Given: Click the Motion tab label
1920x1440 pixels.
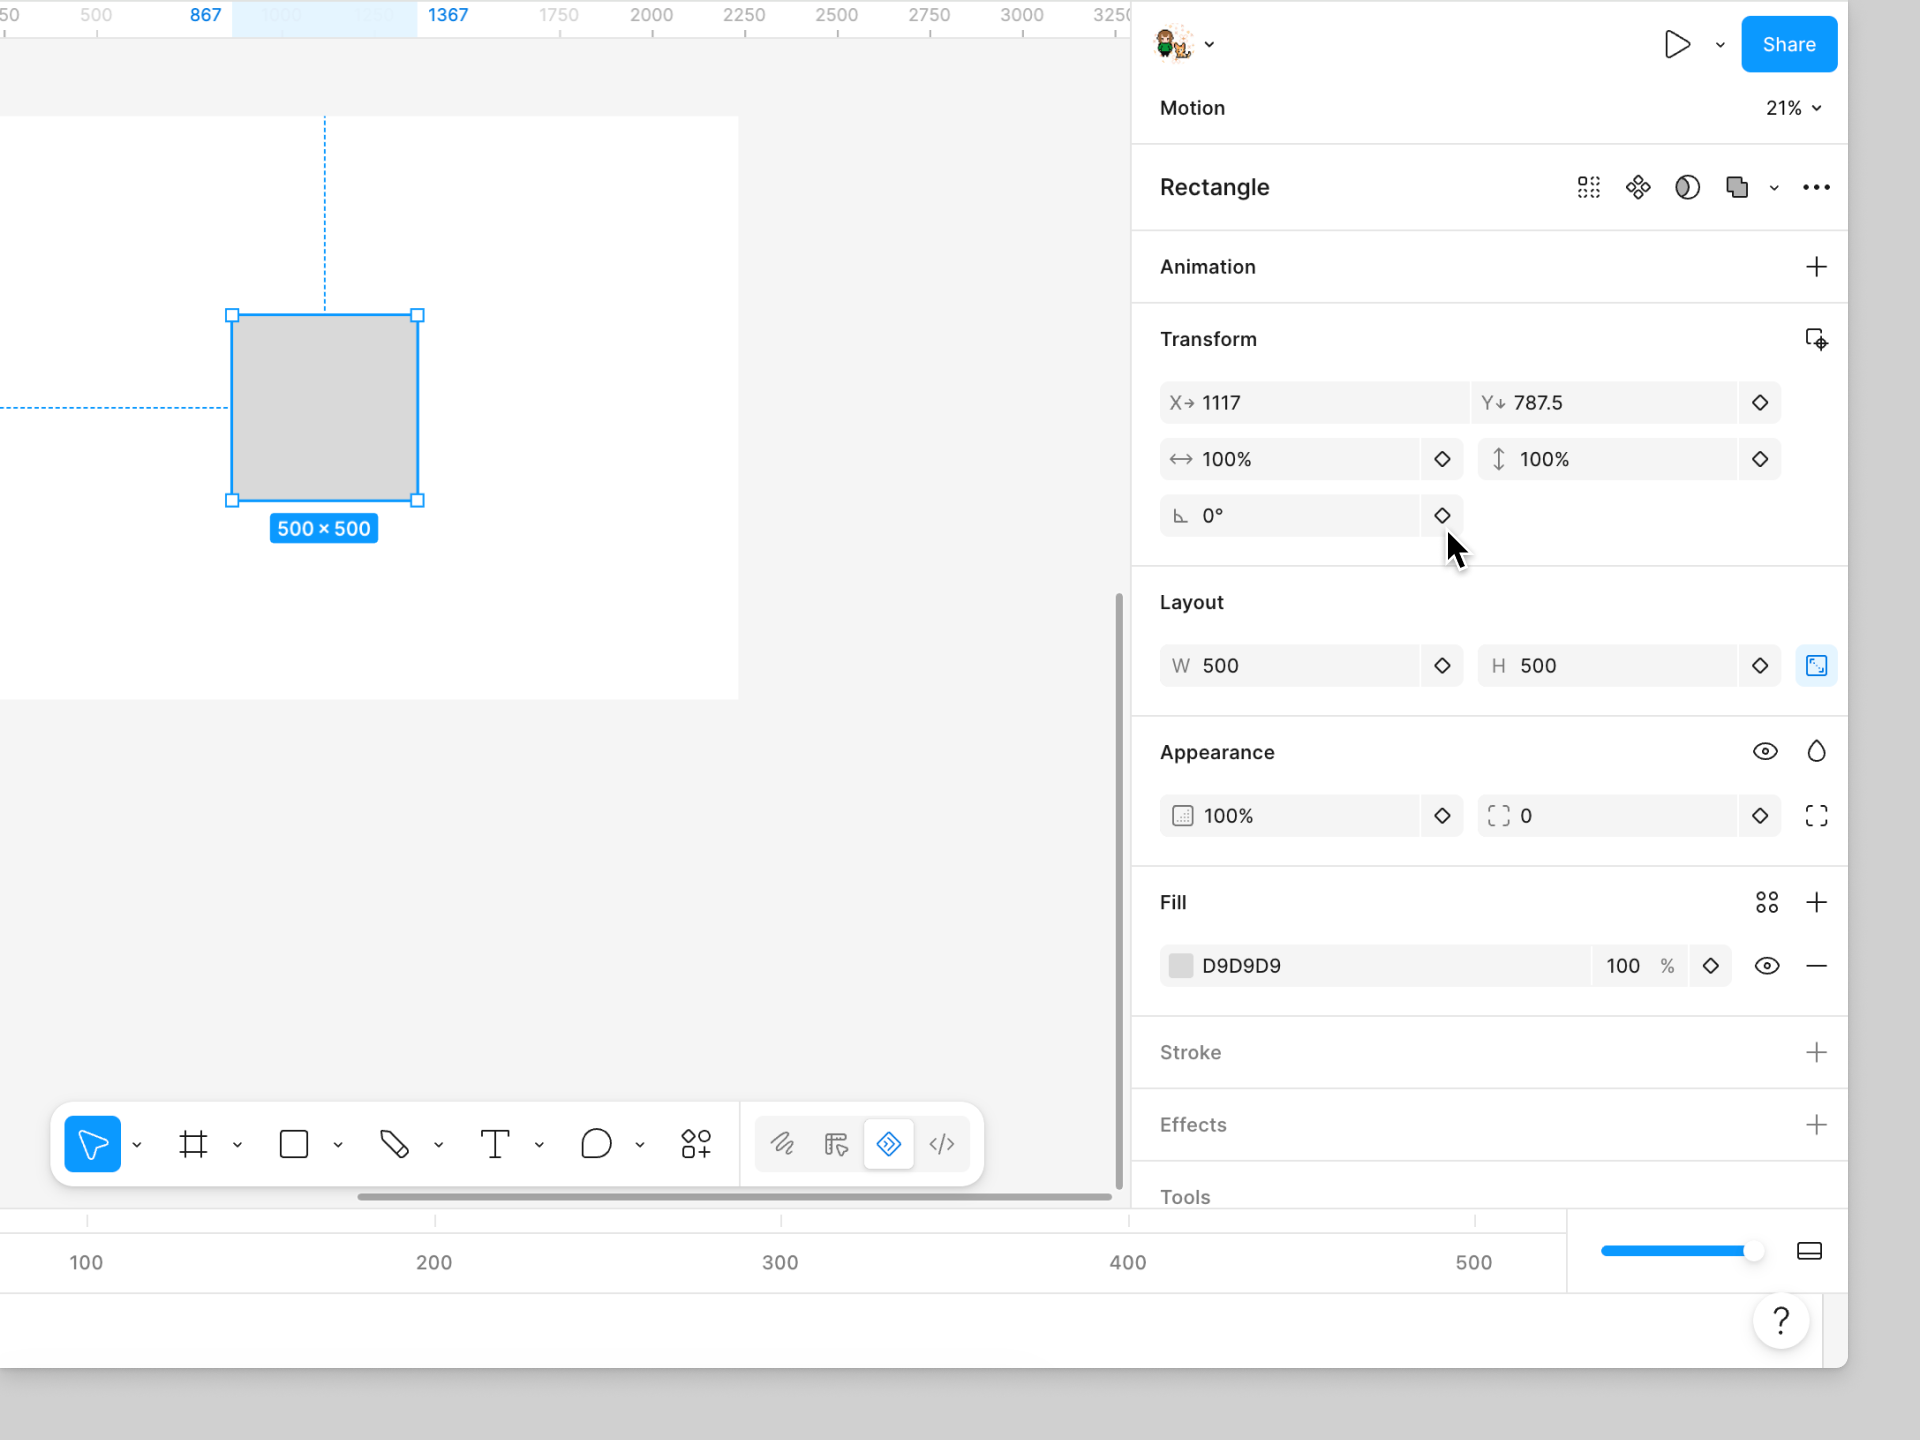Looking at the screenshot, I should (x=1192, y=108).
